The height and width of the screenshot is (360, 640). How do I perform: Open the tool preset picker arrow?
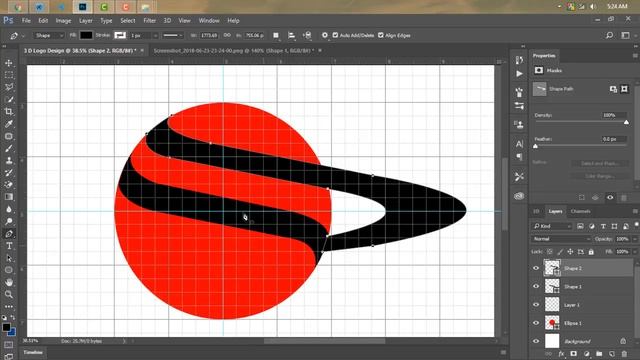point(23,36)
